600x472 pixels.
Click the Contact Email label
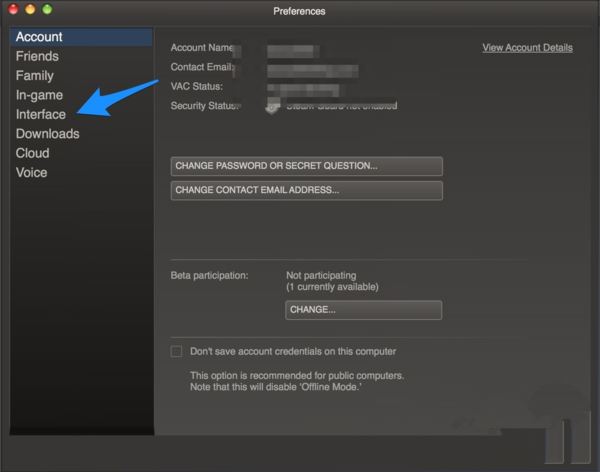tap(202, 67)
